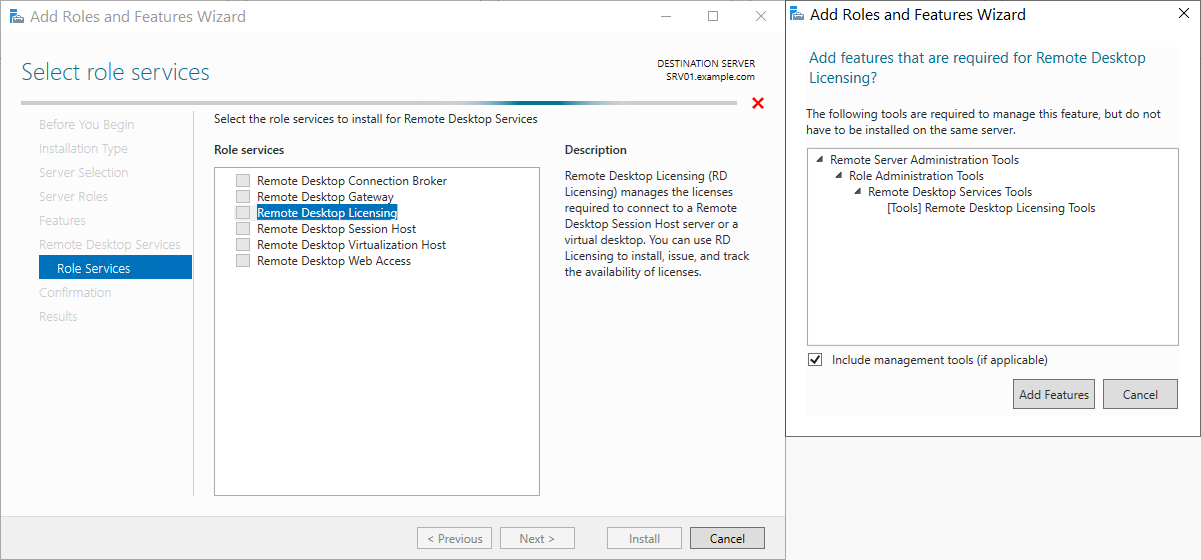Minimize the main wizard window
This screenshot has height=560, width=1201.
coord(665,16)
